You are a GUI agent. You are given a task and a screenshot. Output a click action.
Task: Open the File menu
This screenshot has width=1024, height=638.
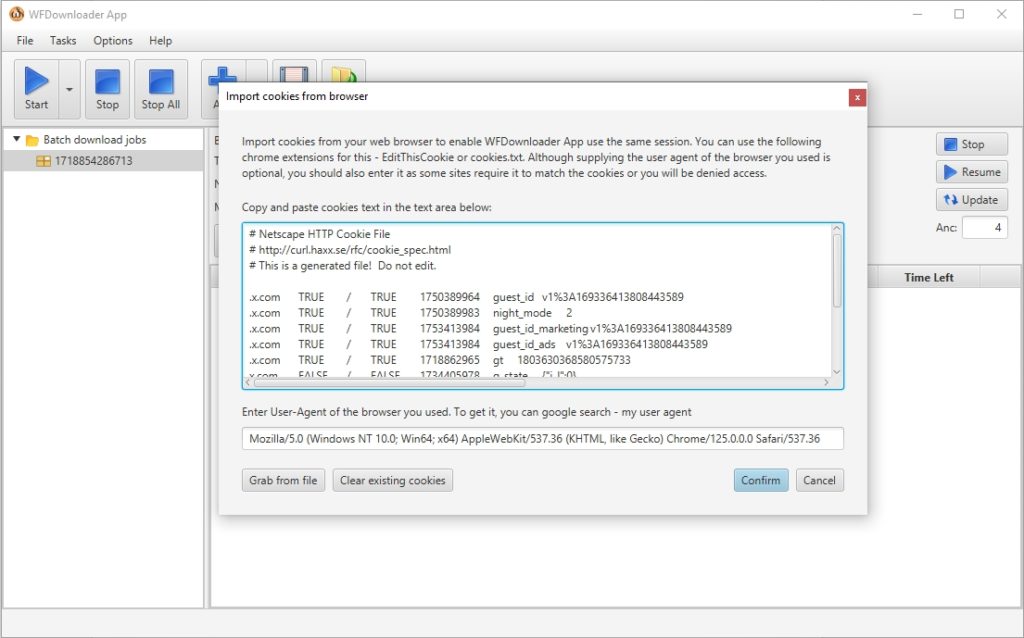click(24, 40)
